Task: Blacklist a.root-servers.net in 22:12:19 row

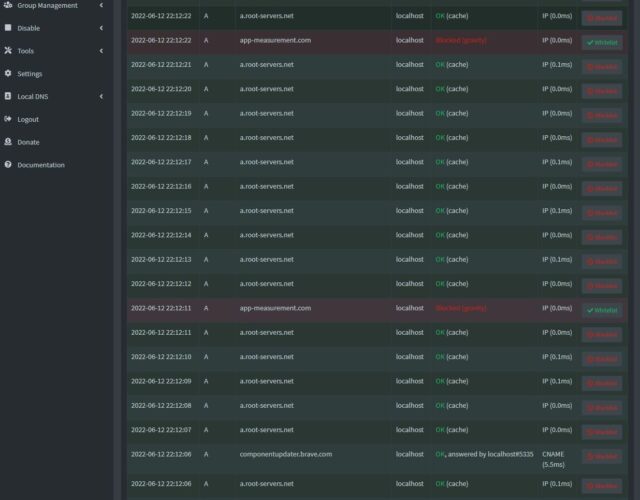Action: click(x=602, y=116)
